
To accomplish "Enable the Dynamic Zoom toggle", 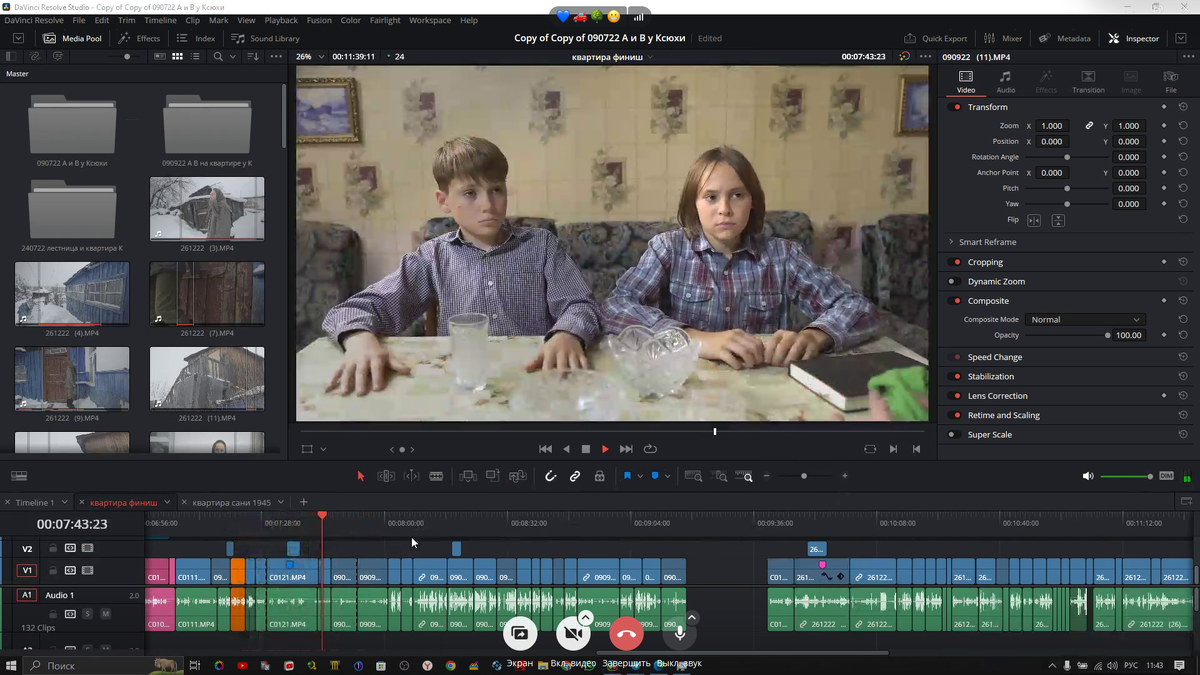I will point(955,282).
